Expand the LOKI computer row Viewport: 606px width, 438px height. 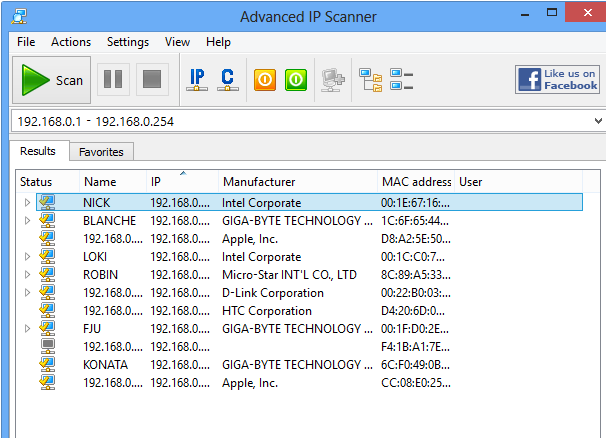[27, 257]
